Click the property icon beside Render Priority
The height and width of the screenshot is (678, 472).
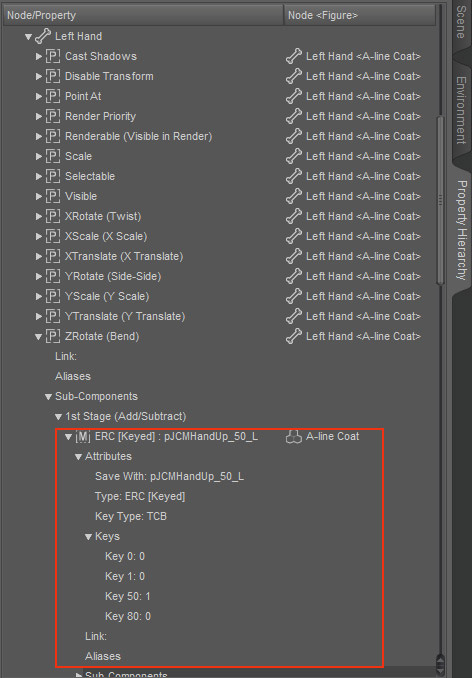pyautogui.click(x=53, y=116)
